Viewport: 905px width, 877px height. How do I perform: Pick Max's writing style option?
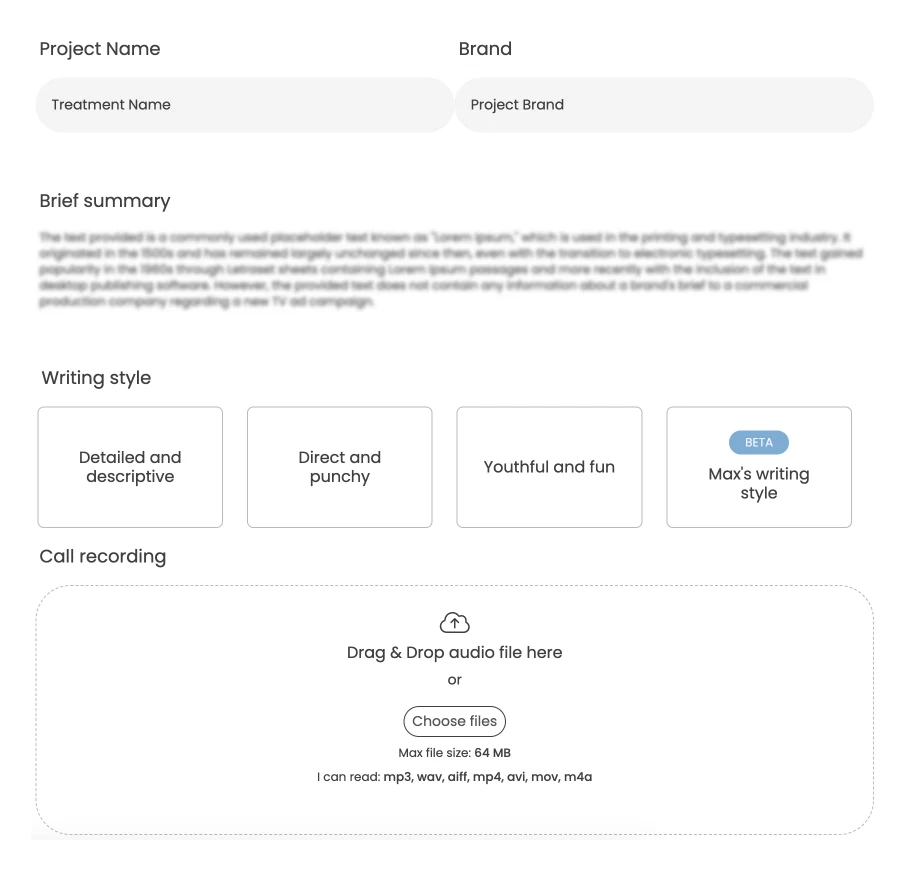point(759,467)
